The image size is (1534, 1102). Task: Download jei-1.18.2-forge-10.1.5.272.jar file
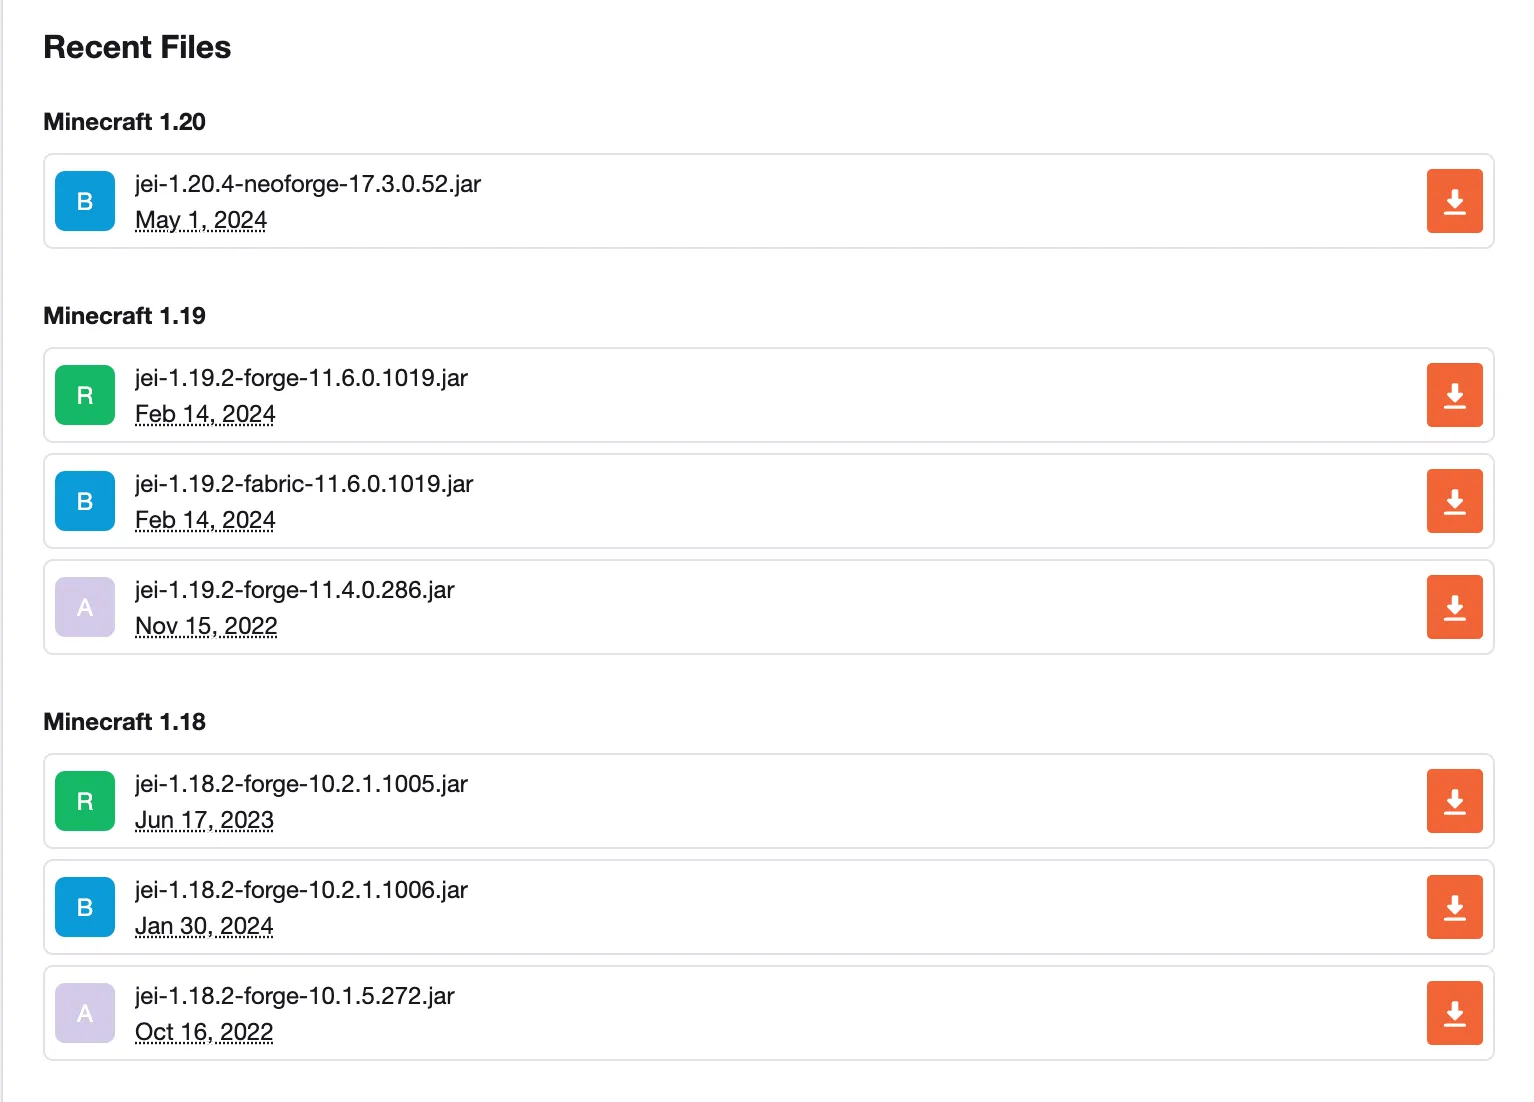(x=1454, y=1013)
